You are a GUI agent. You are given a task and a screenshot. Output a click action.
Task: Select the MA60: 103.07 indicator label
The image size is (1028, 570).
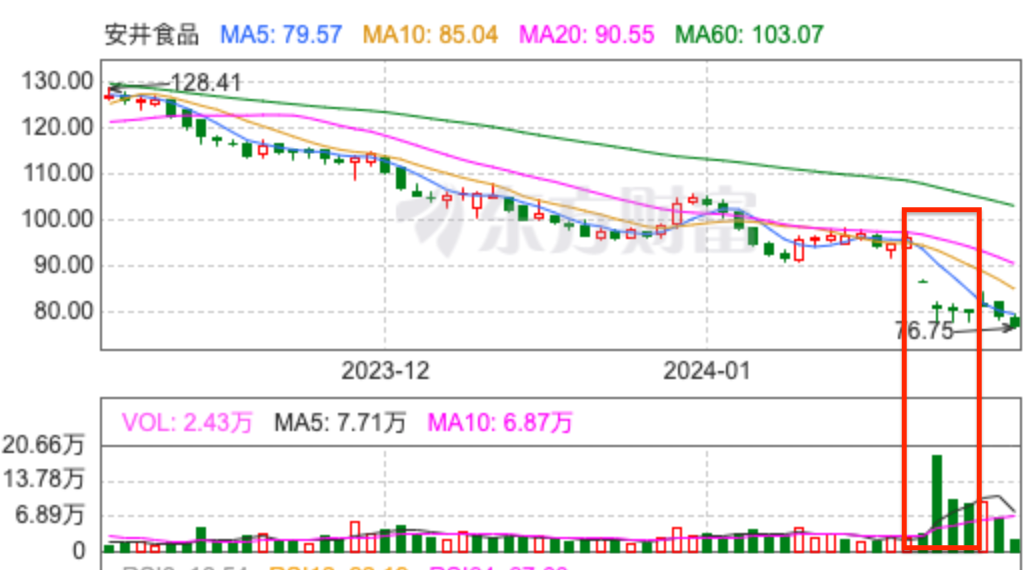749,34
